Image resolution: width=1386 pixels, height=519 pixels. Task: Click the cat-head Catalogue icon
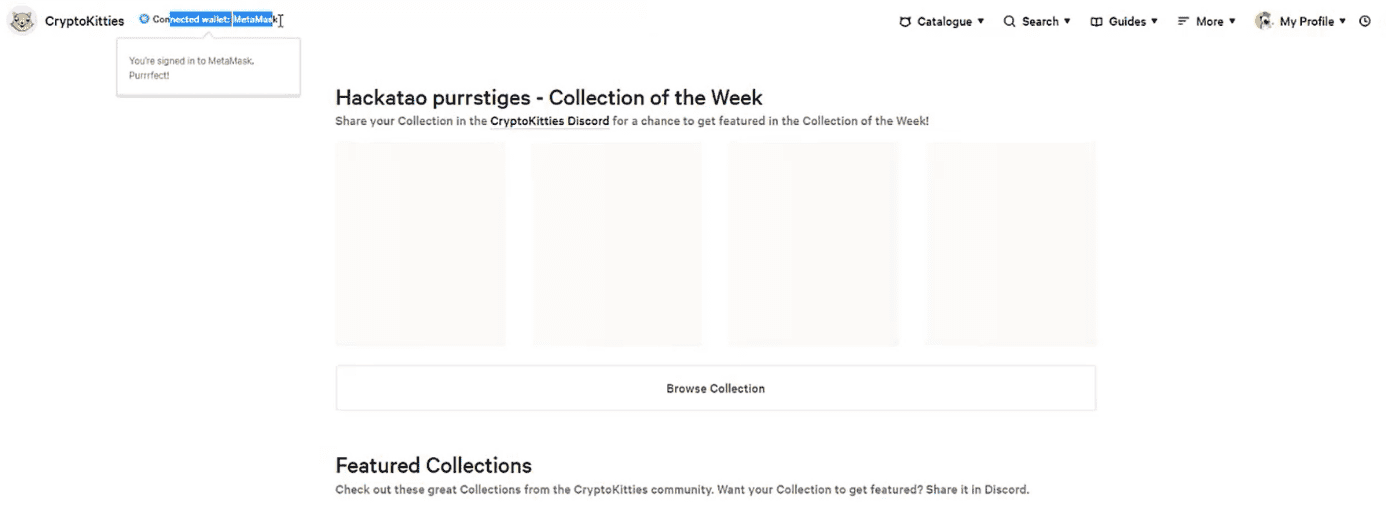[905, 21]
